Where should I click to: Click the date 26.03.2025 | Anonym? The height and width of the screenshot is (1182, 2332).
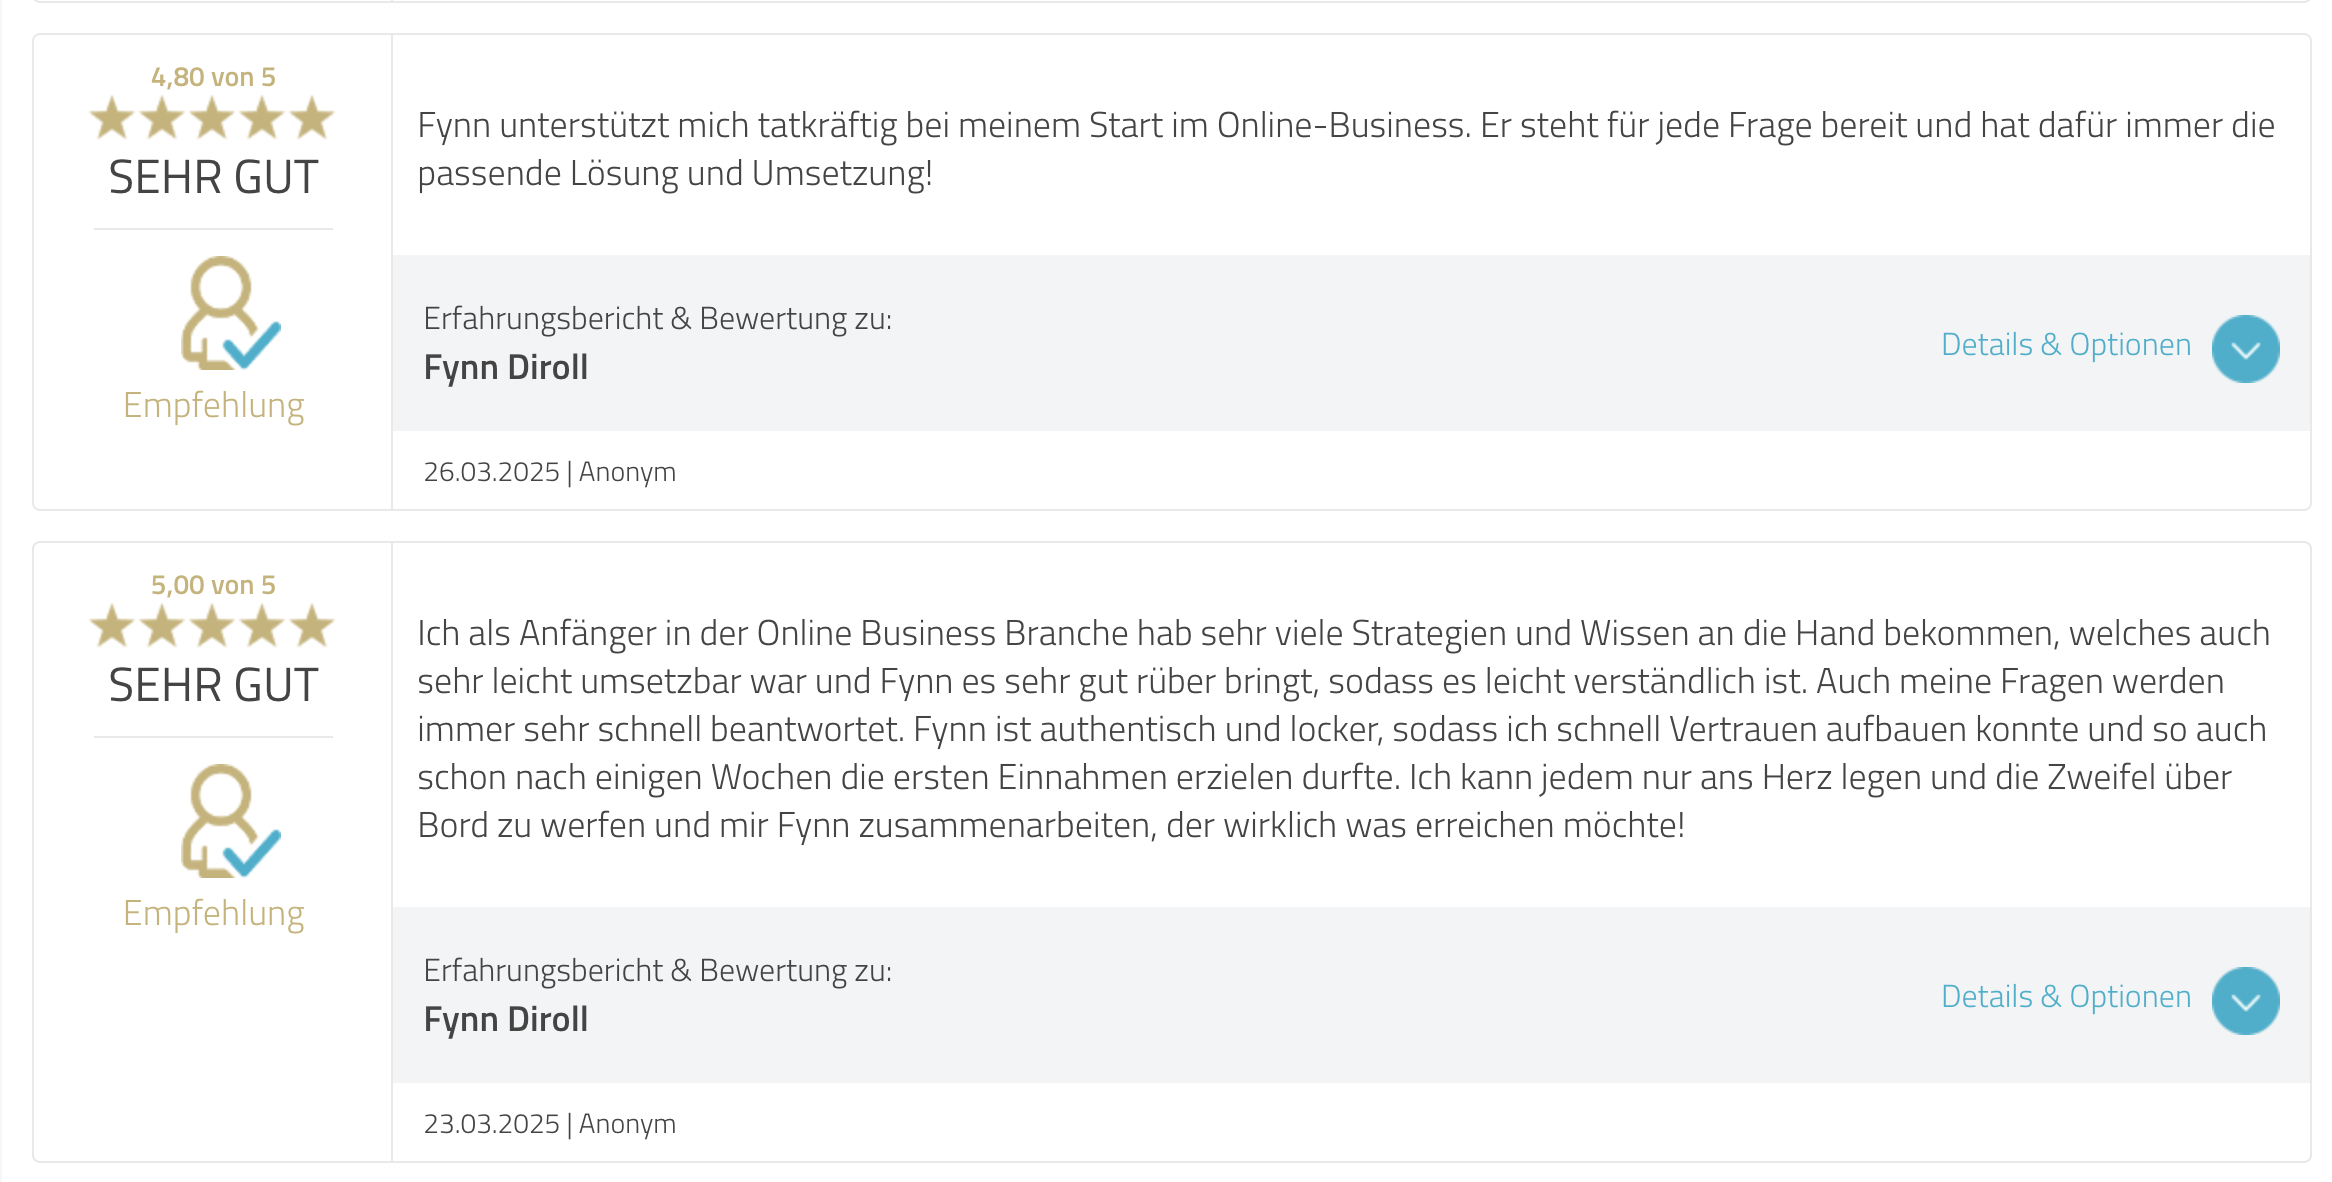550,472
